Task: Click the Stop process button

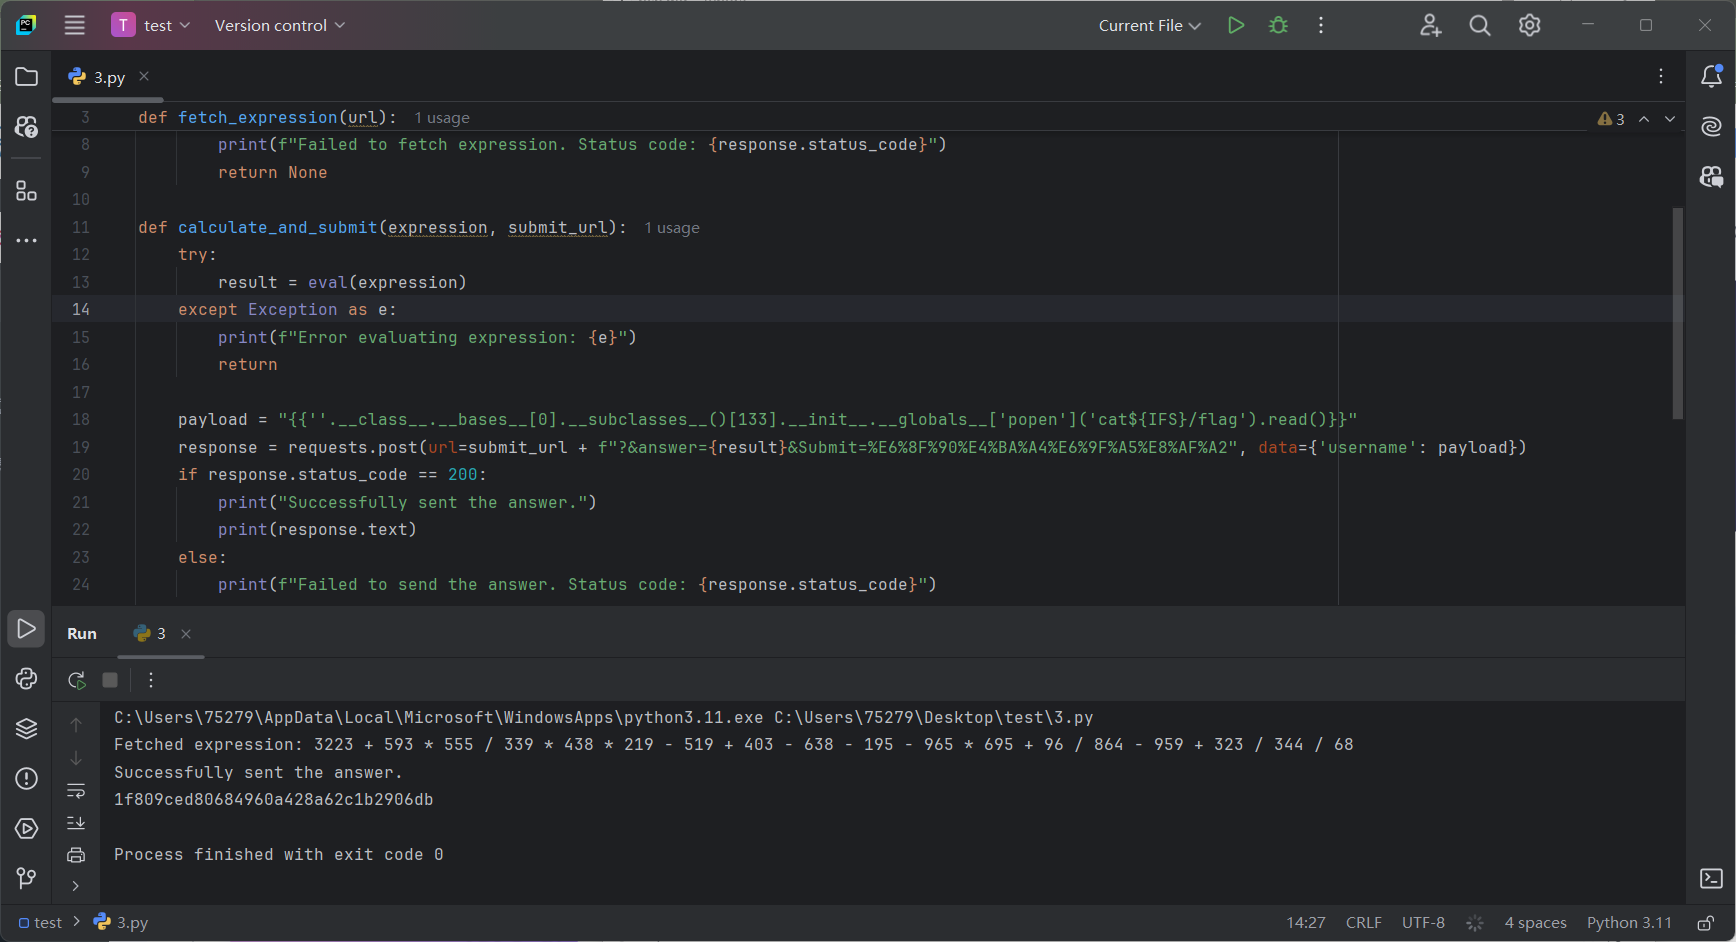Action: pos(110,680)
